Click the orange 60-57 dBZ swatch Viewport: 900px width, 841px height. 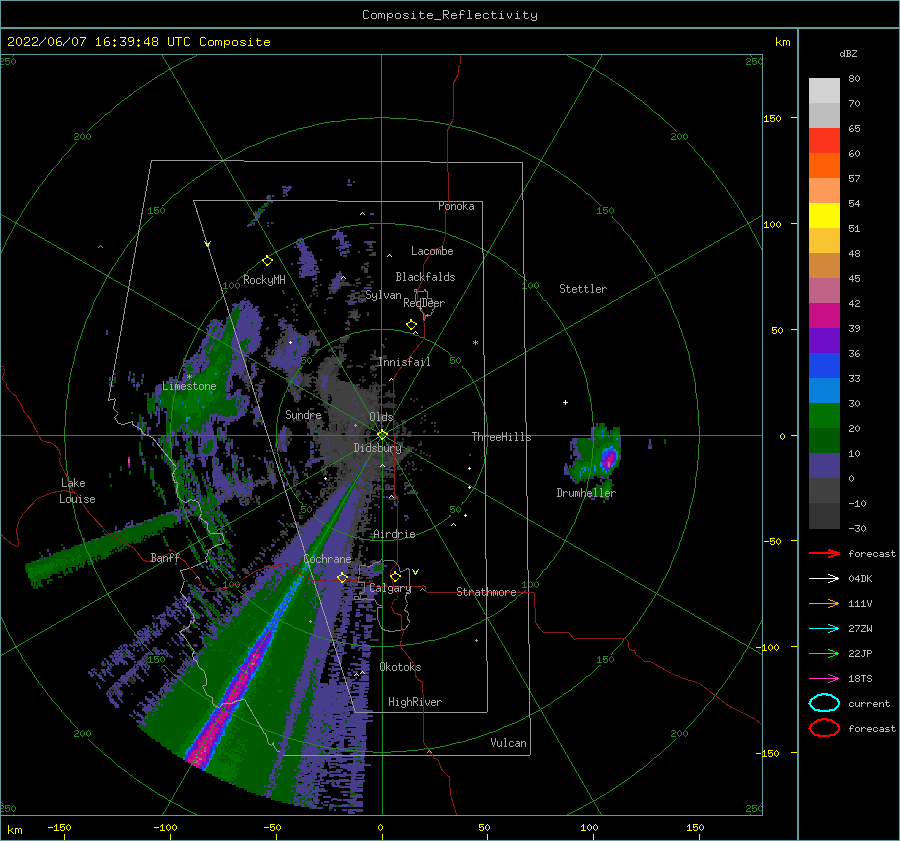click(824, 166)
